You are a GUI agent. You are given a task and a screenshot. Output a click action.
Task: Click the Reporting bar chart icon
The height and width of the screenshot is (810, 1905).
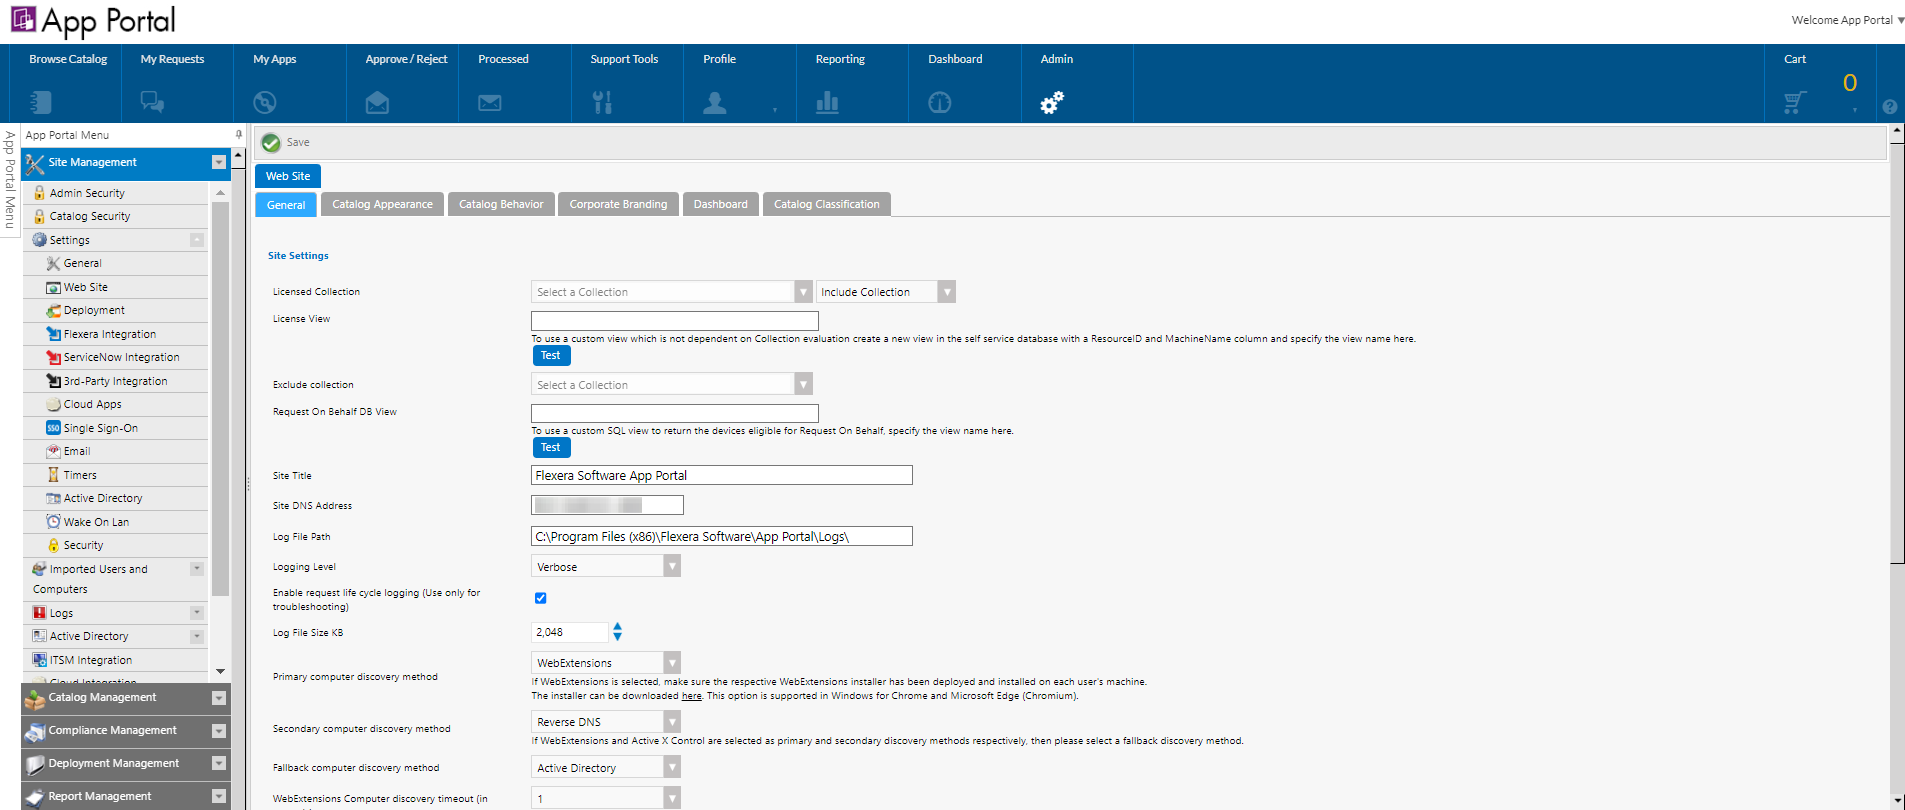point(827,102)
